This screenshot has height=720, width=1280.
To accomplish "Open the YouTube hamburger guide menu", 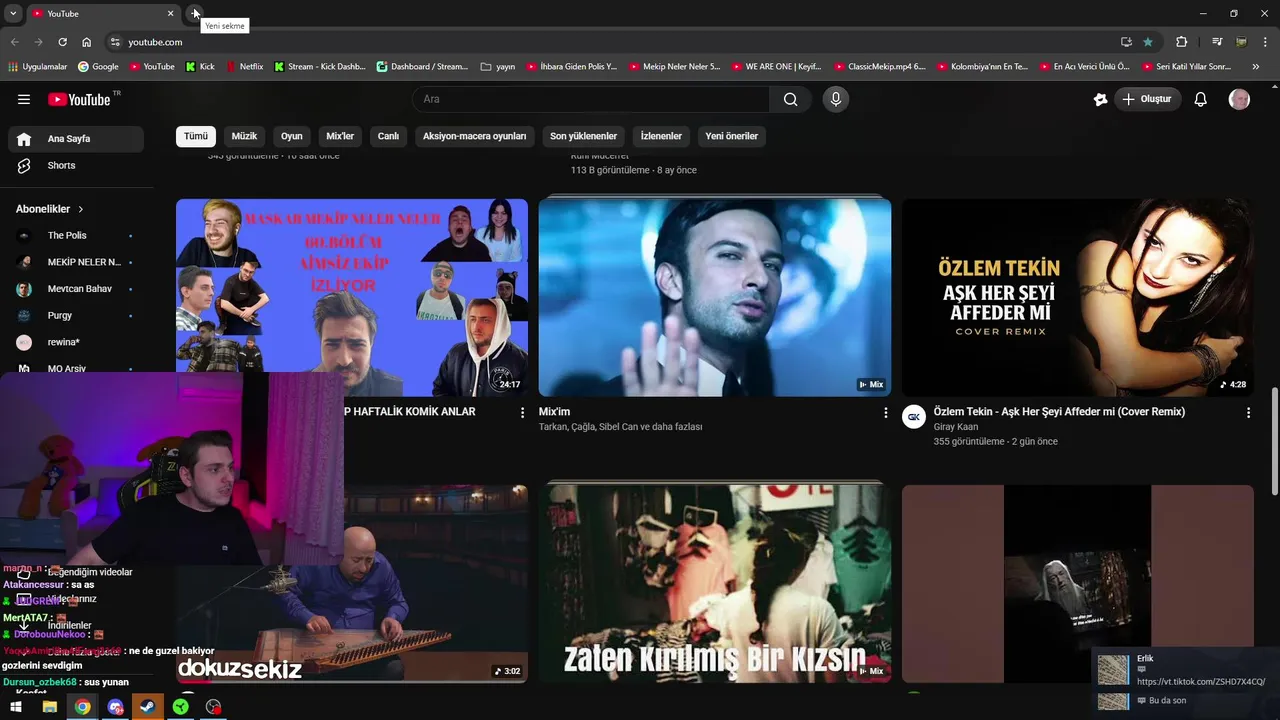I will point(24,99).
